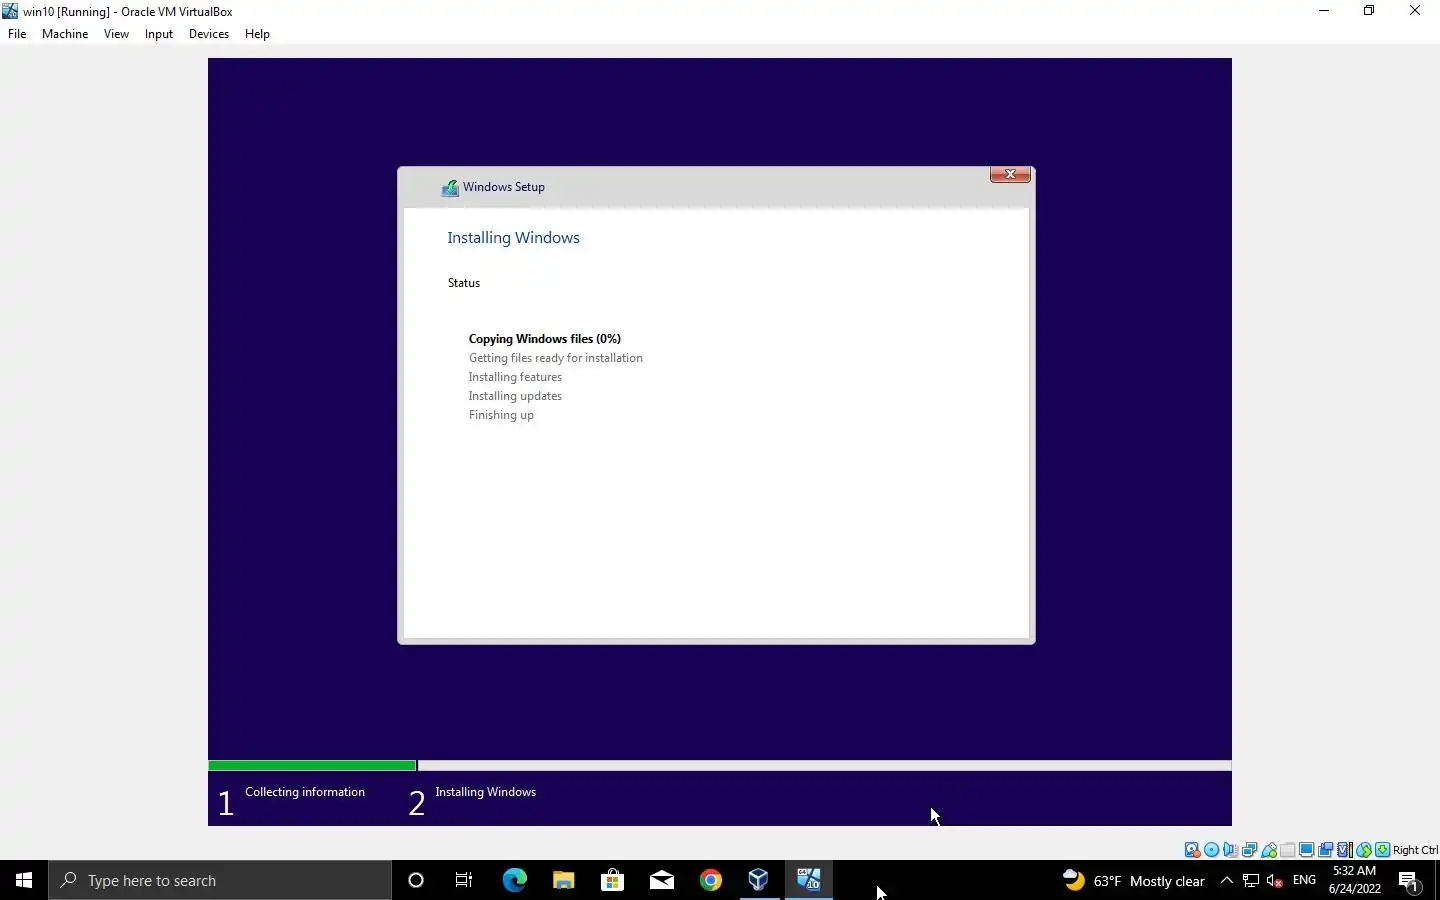1440x900 pixels.
Task: Launch Microsoft Edge from taskbar
Action: 514,880
